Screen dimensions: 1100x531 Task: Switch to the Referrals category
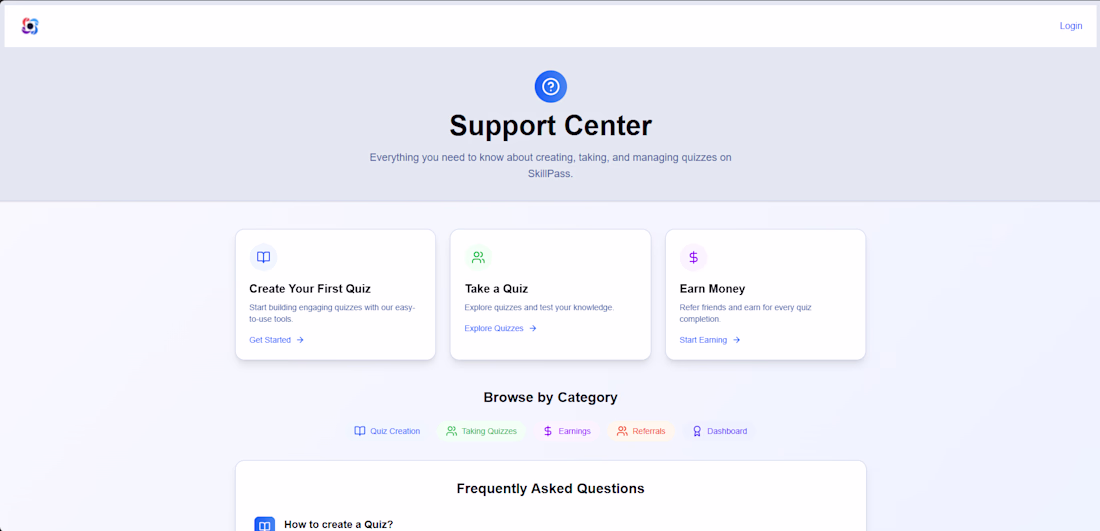click(641, 431)
